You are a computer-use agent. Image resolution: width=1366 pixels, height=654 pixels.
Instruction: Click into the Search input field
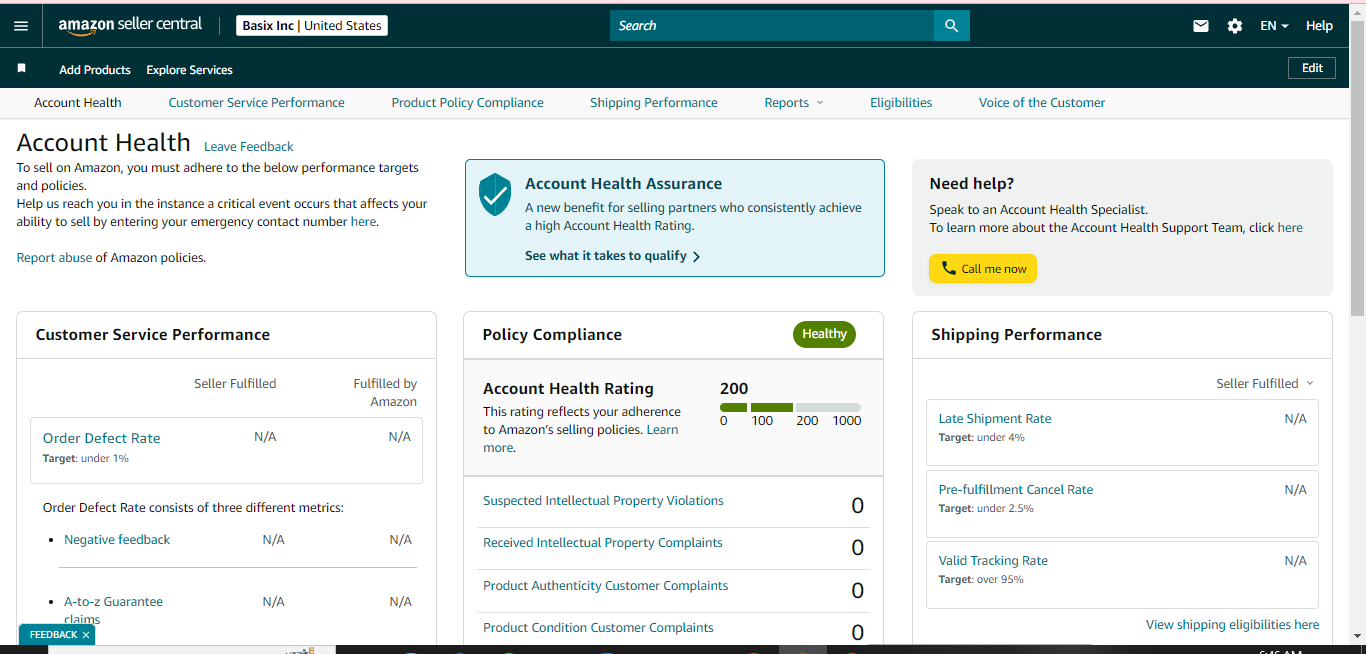click(772, 26)
